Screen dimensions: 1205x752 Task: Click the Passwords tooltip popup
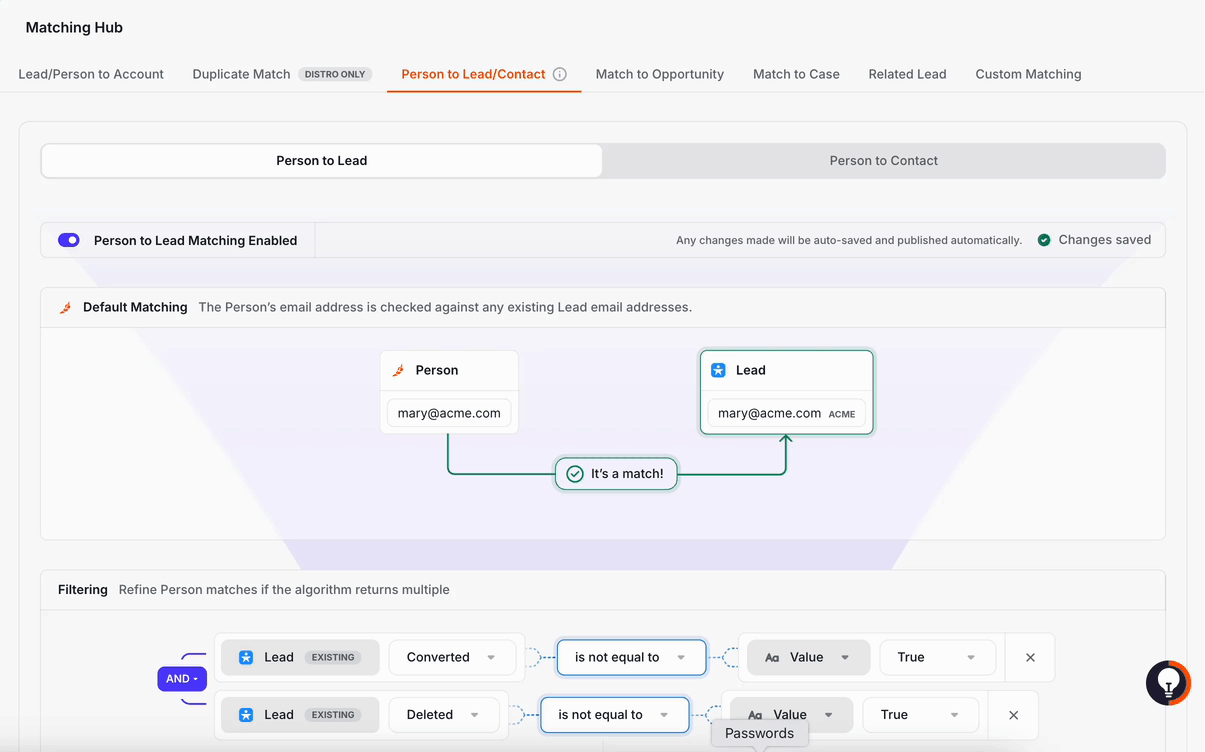(x=759, y=734)
